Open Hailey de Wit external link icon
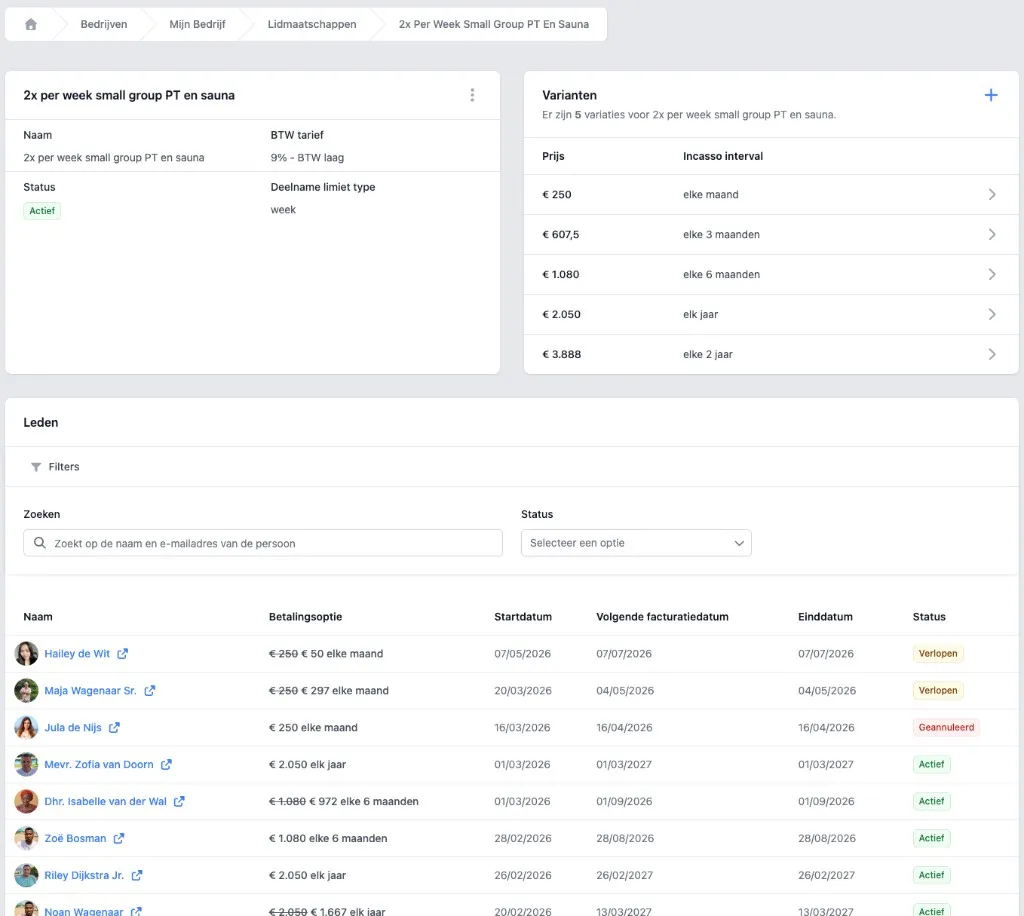The height and width of the screenshot is (916, 1024). (x=123, y=654)
